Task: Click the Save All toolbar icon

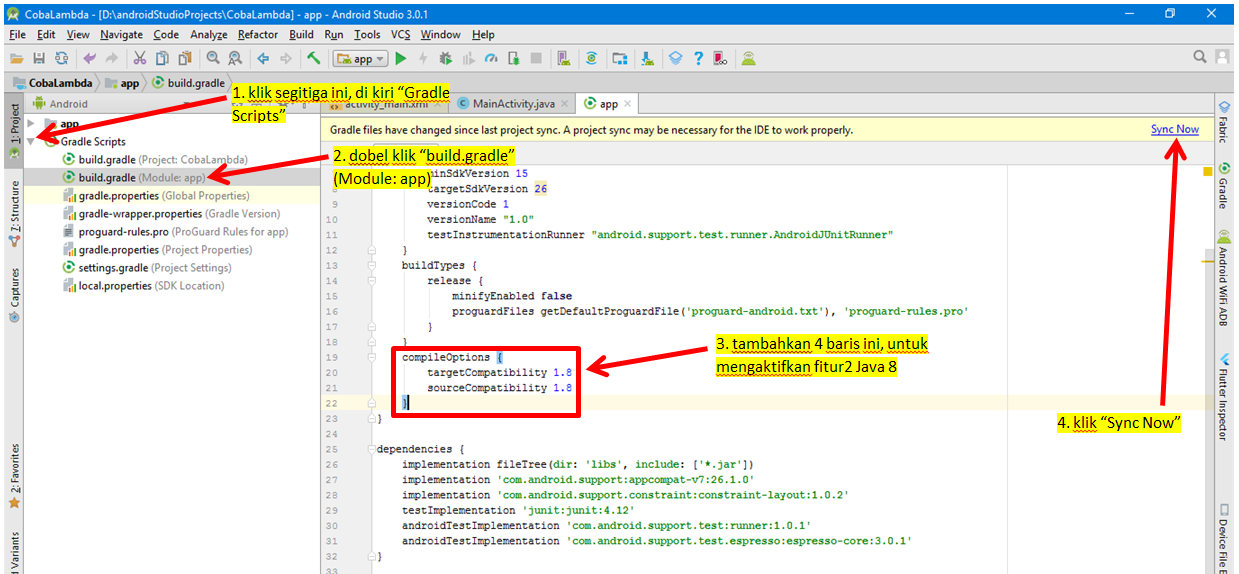Action: pyautogui.click(x=39, y=59)
